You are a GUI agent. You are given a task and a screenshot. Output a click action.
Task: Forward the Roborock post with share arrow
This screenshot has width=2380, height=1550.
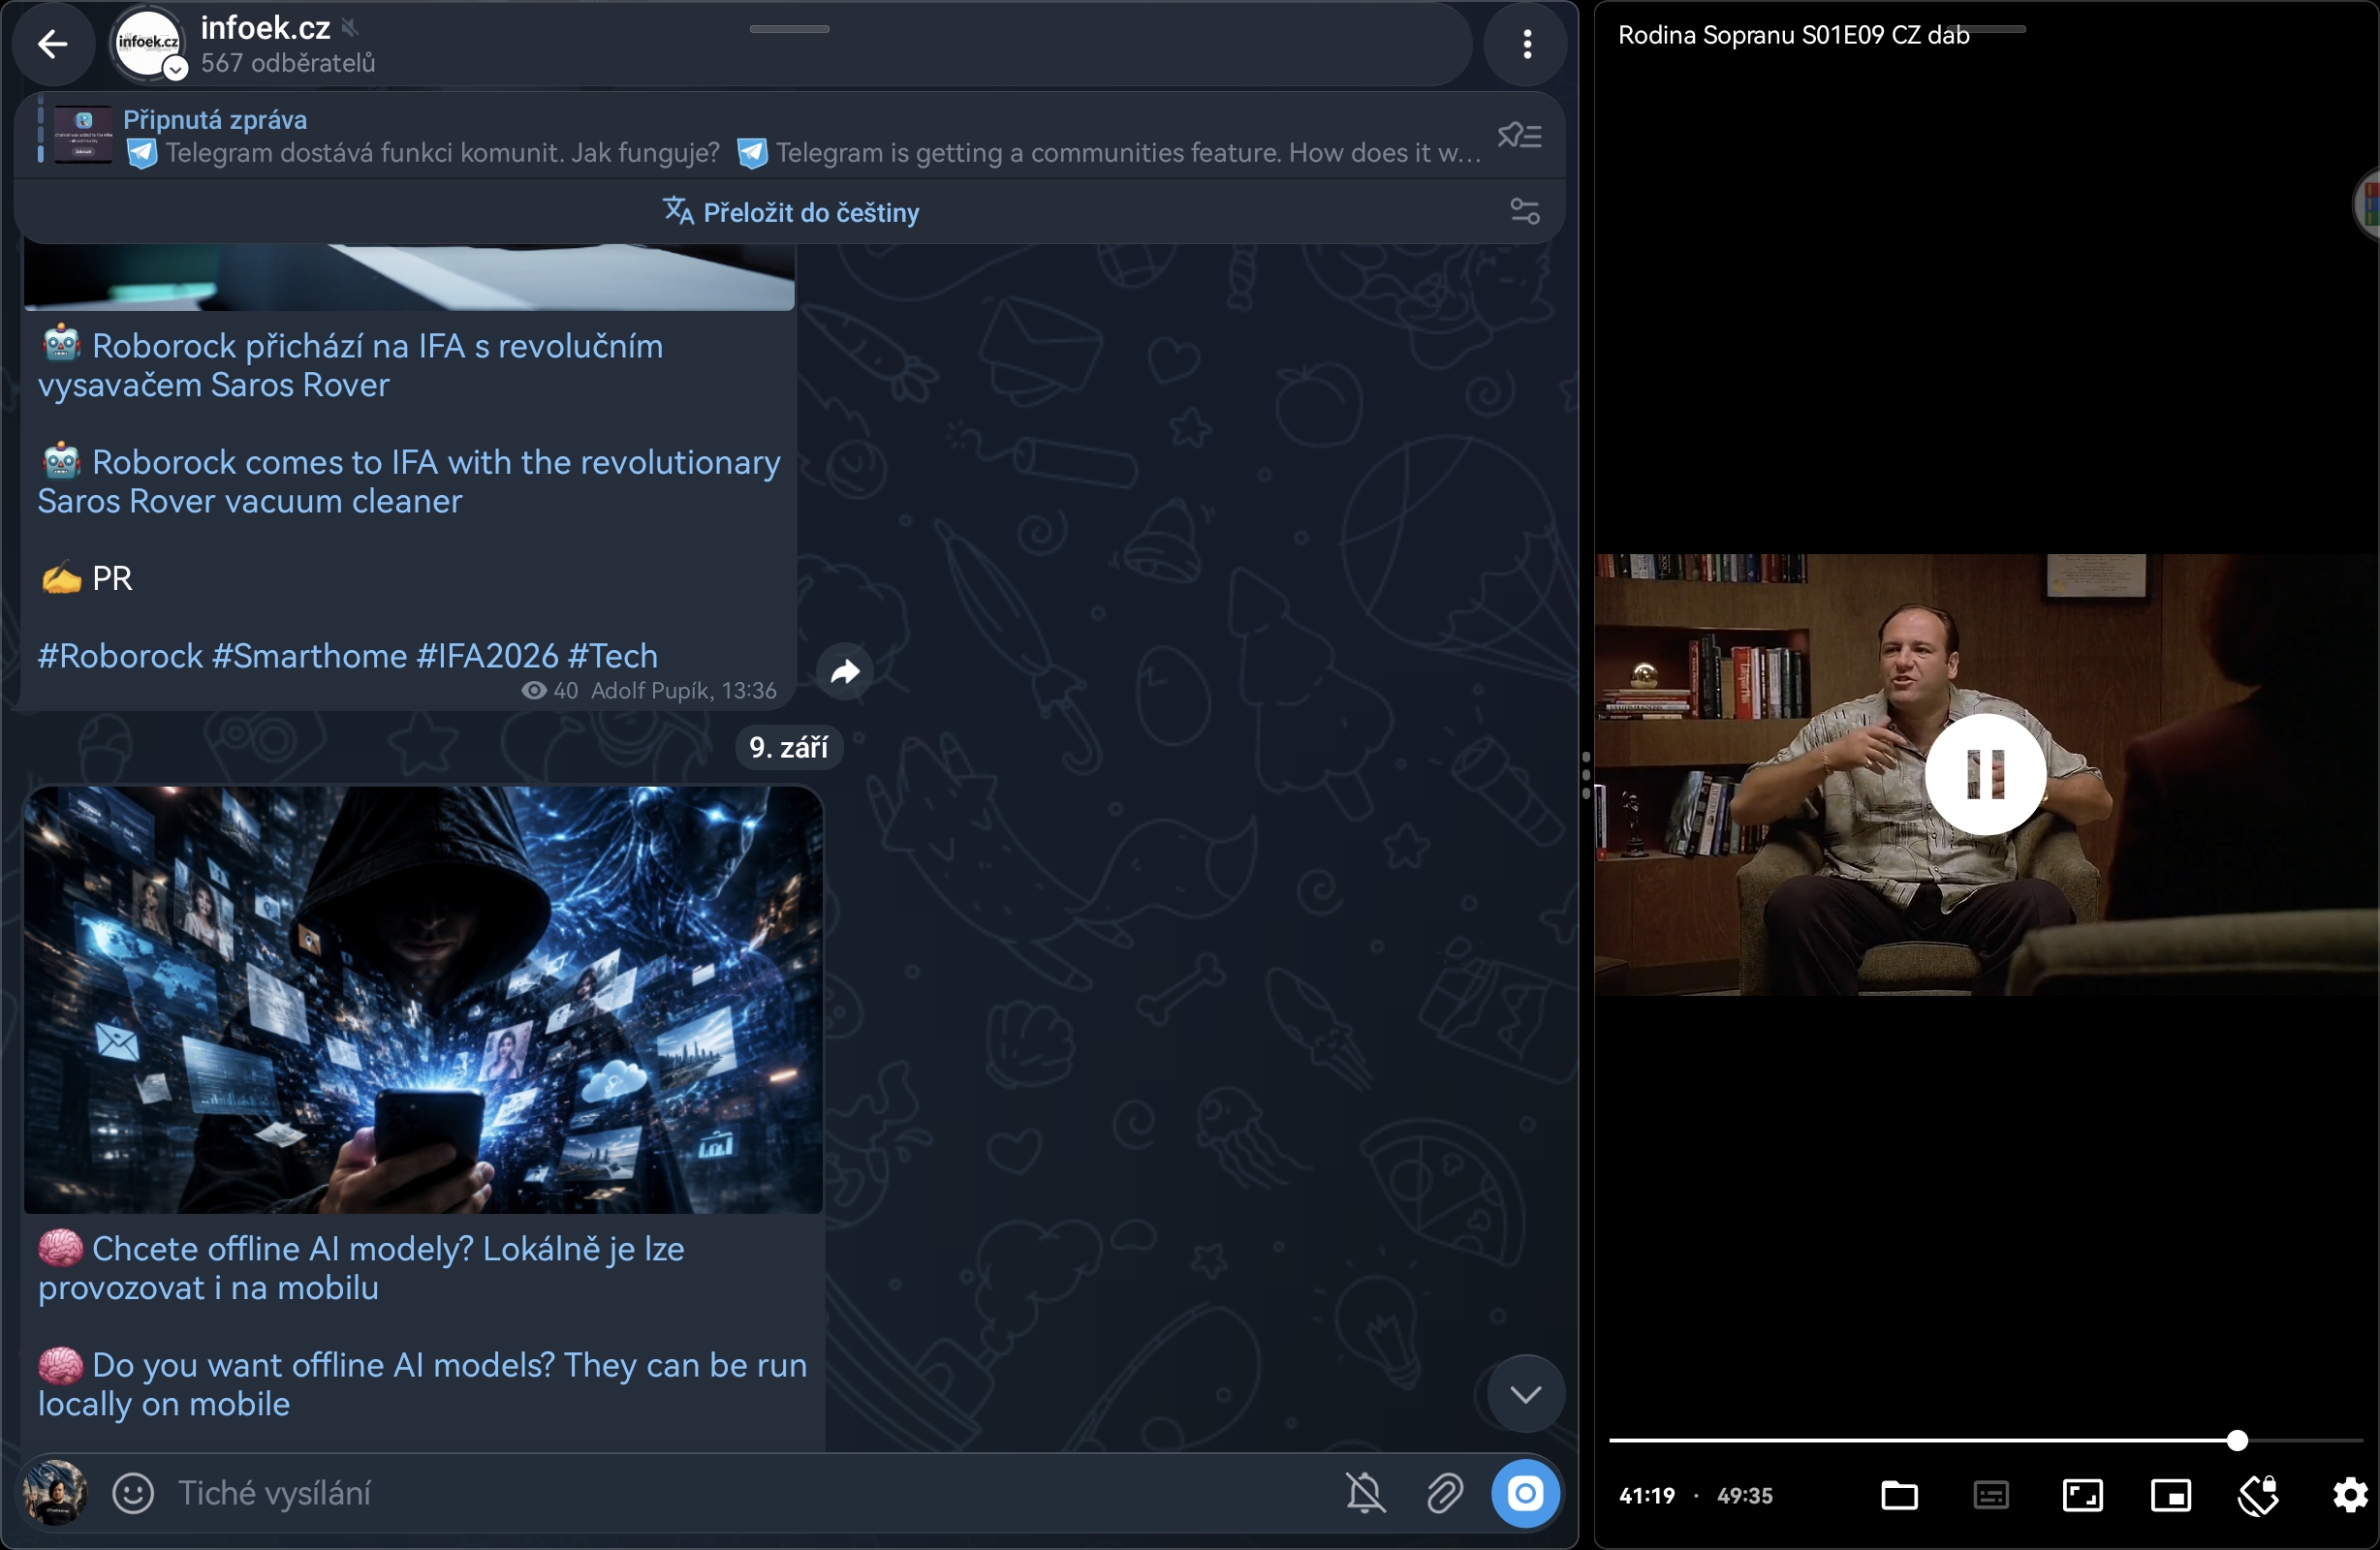[845, 672]
